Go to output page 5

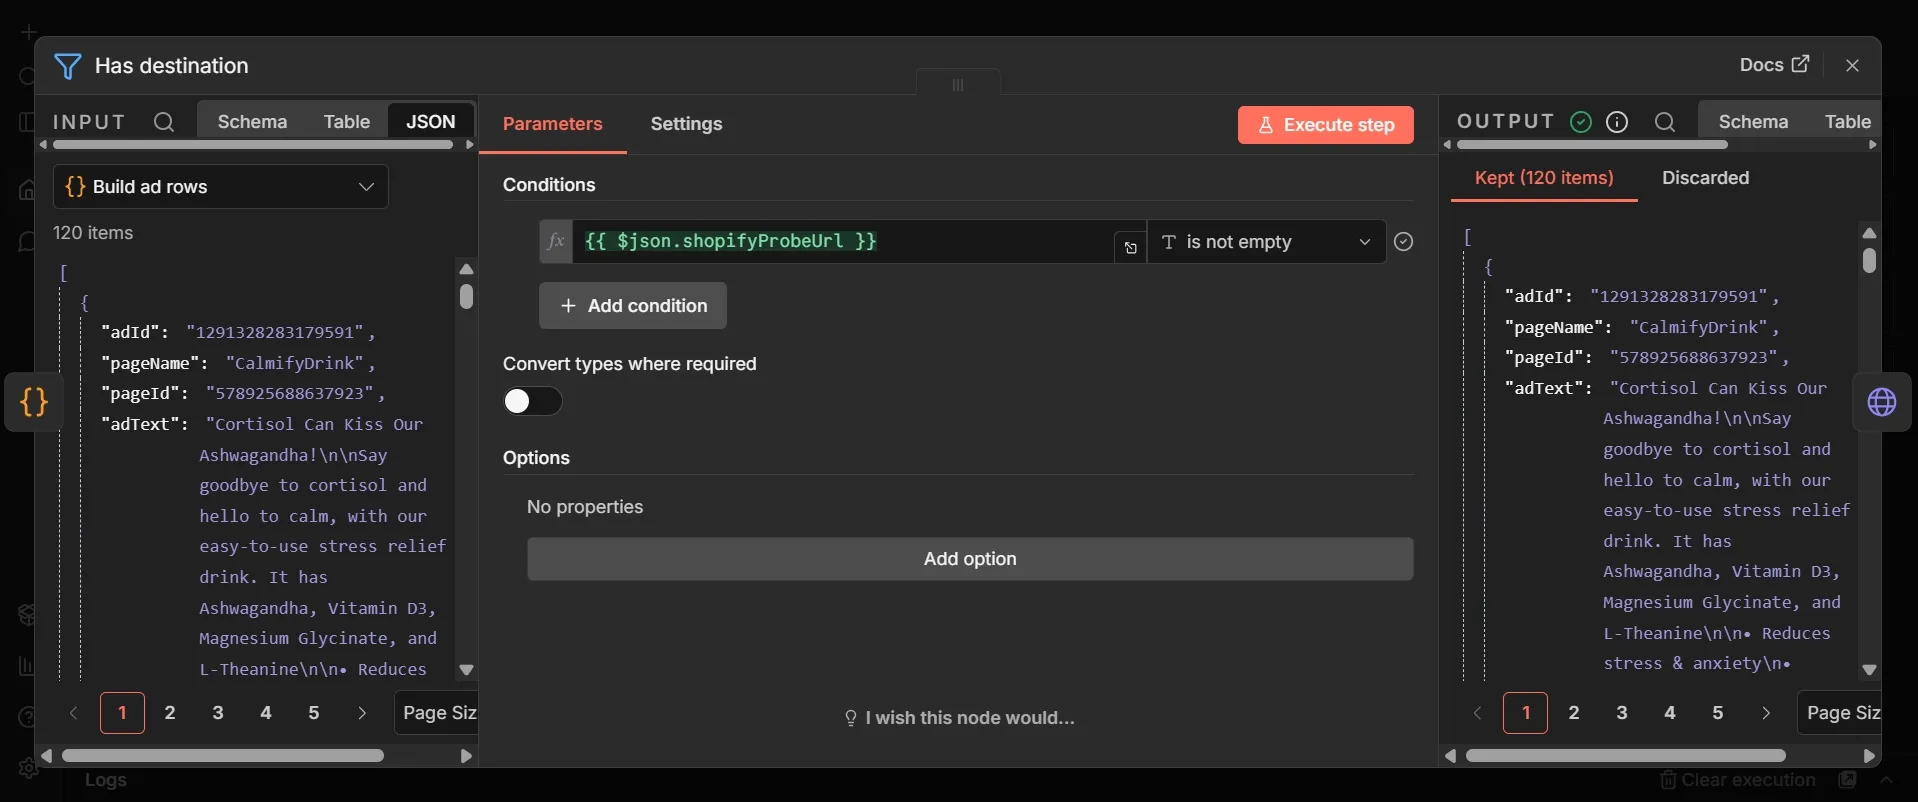[1718, 713]
